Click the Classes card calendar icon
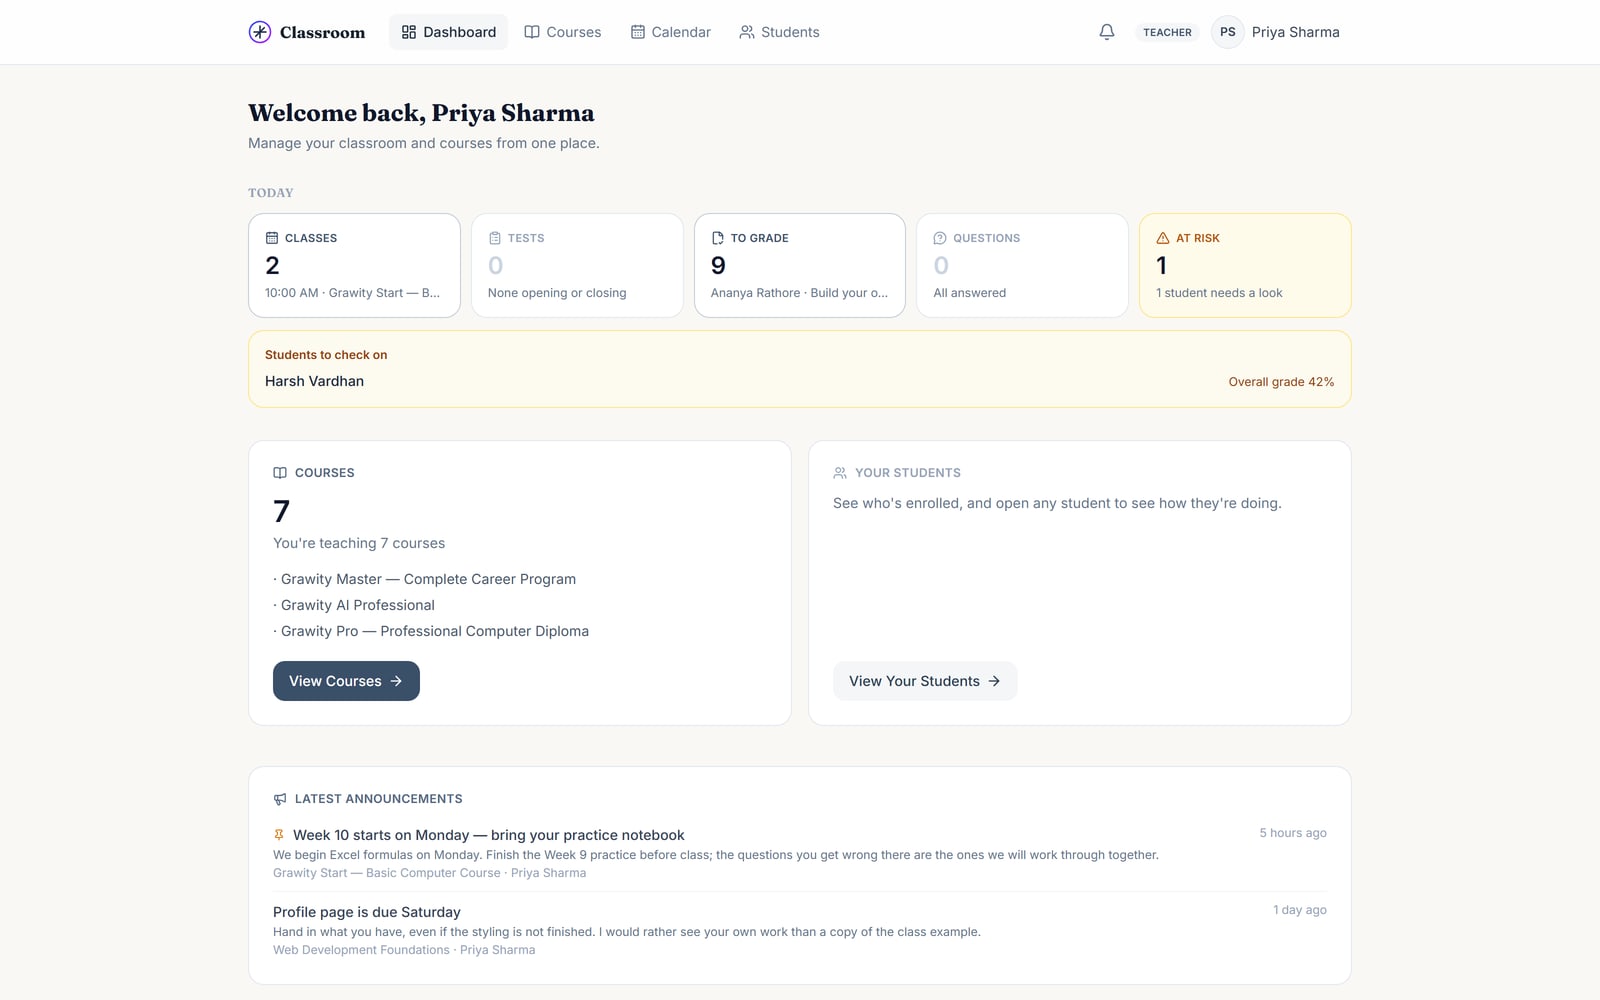 (x=272, y=238)
